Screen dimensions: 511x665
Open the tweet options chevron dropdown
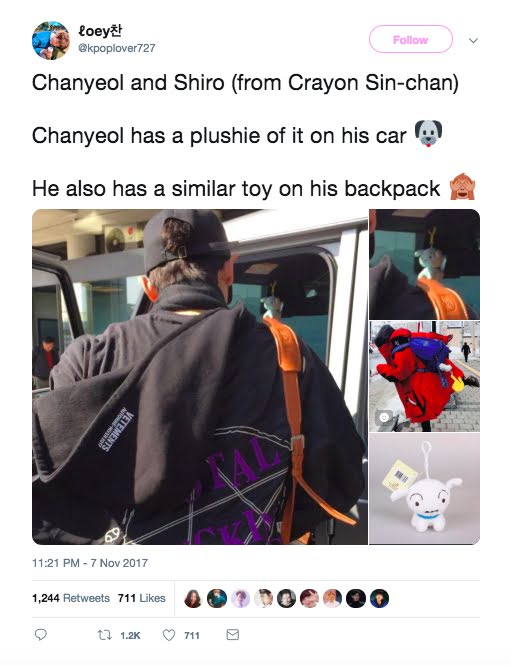473,41
